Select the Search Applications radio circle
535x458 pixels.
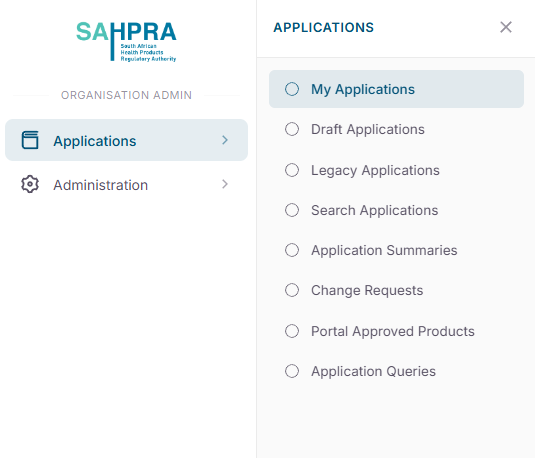click(x=292, y=210)
